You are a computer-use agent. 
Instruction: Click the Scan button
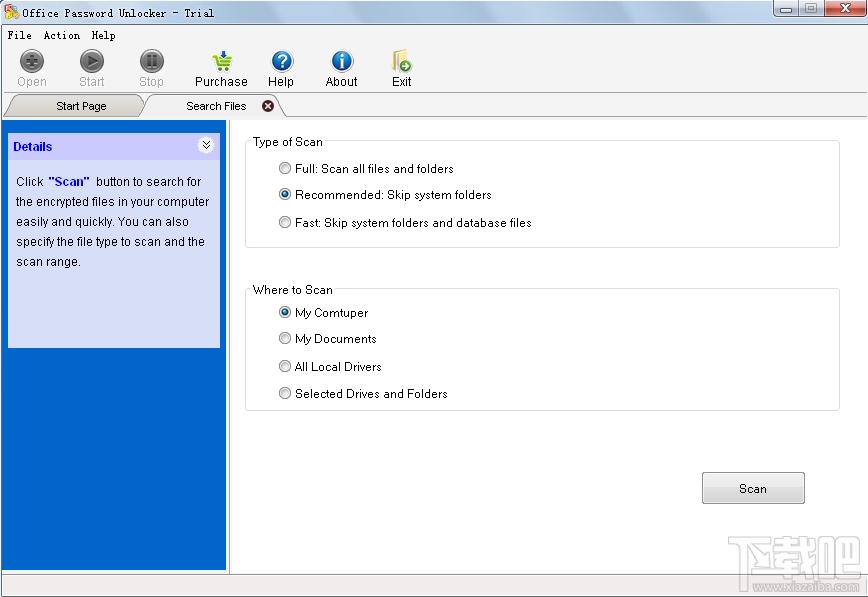coord(753,488)
